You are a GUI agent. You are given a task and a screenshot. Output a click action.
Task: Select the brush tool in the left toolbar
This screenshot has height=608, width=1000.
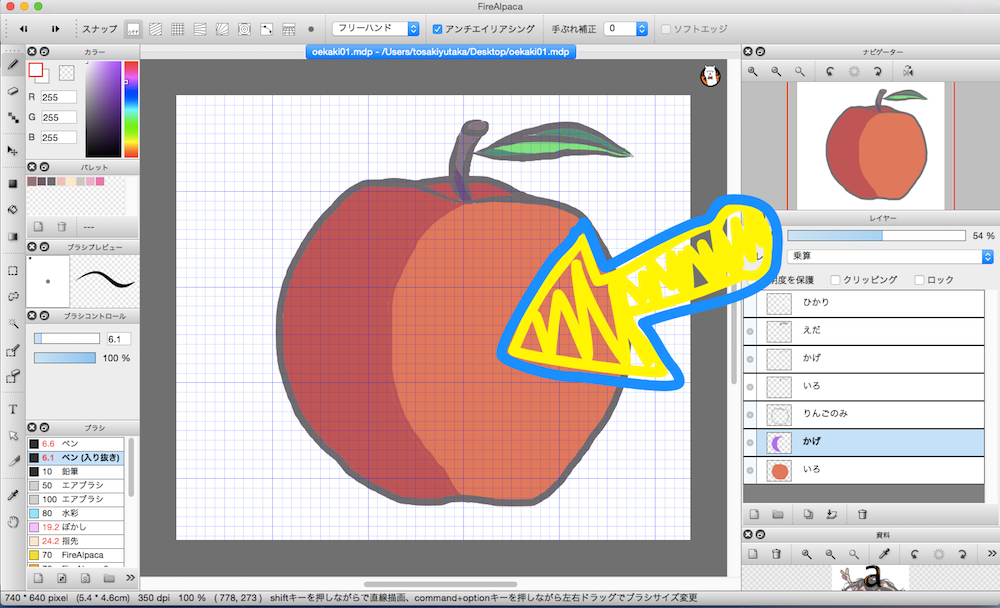click(13, 64)
